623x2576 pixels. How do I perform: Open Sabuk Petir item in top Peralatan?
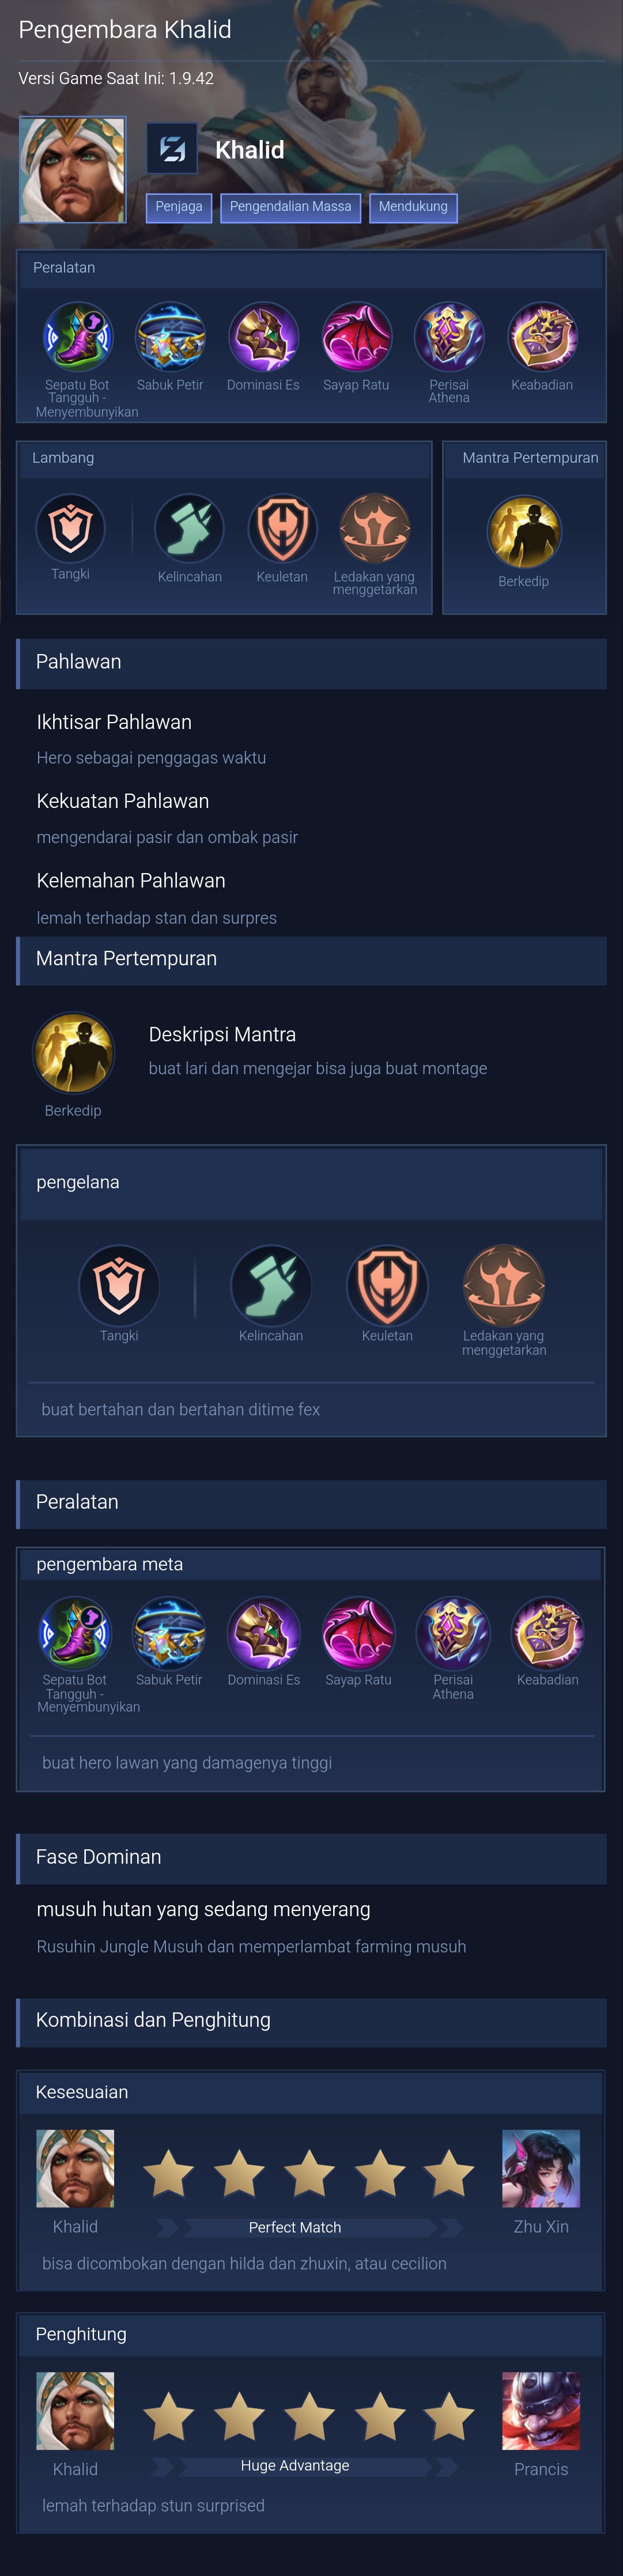point(170,337)
